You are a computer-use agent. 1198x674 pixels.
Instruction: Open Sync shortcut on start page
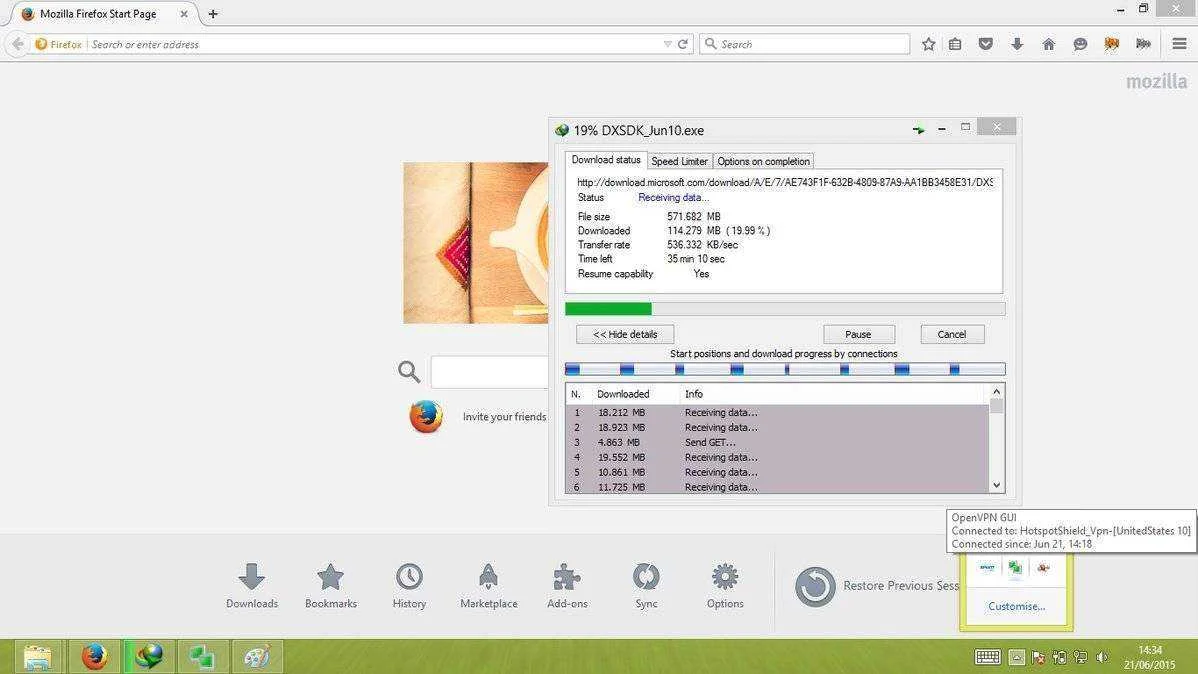click(x=646, y=586)
